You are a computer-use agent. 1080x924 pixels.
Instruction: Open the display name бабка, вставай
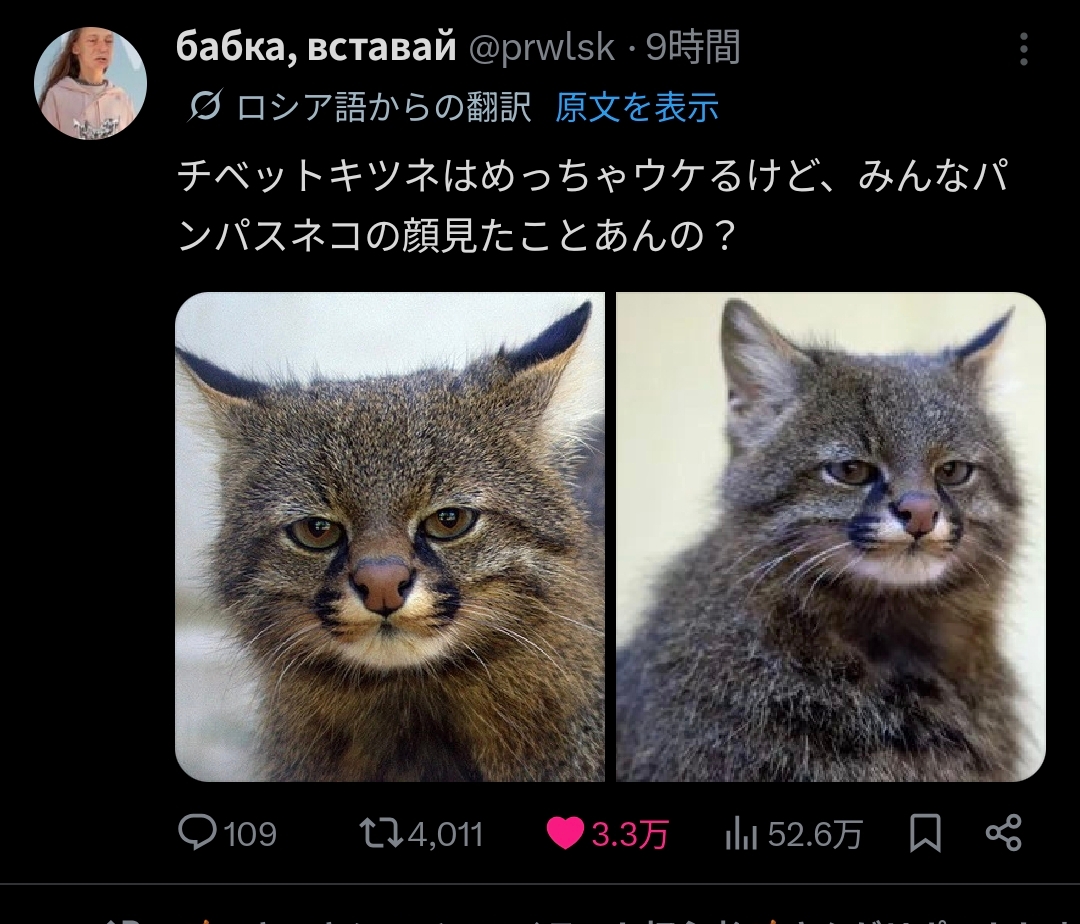(x=315, y=47)
